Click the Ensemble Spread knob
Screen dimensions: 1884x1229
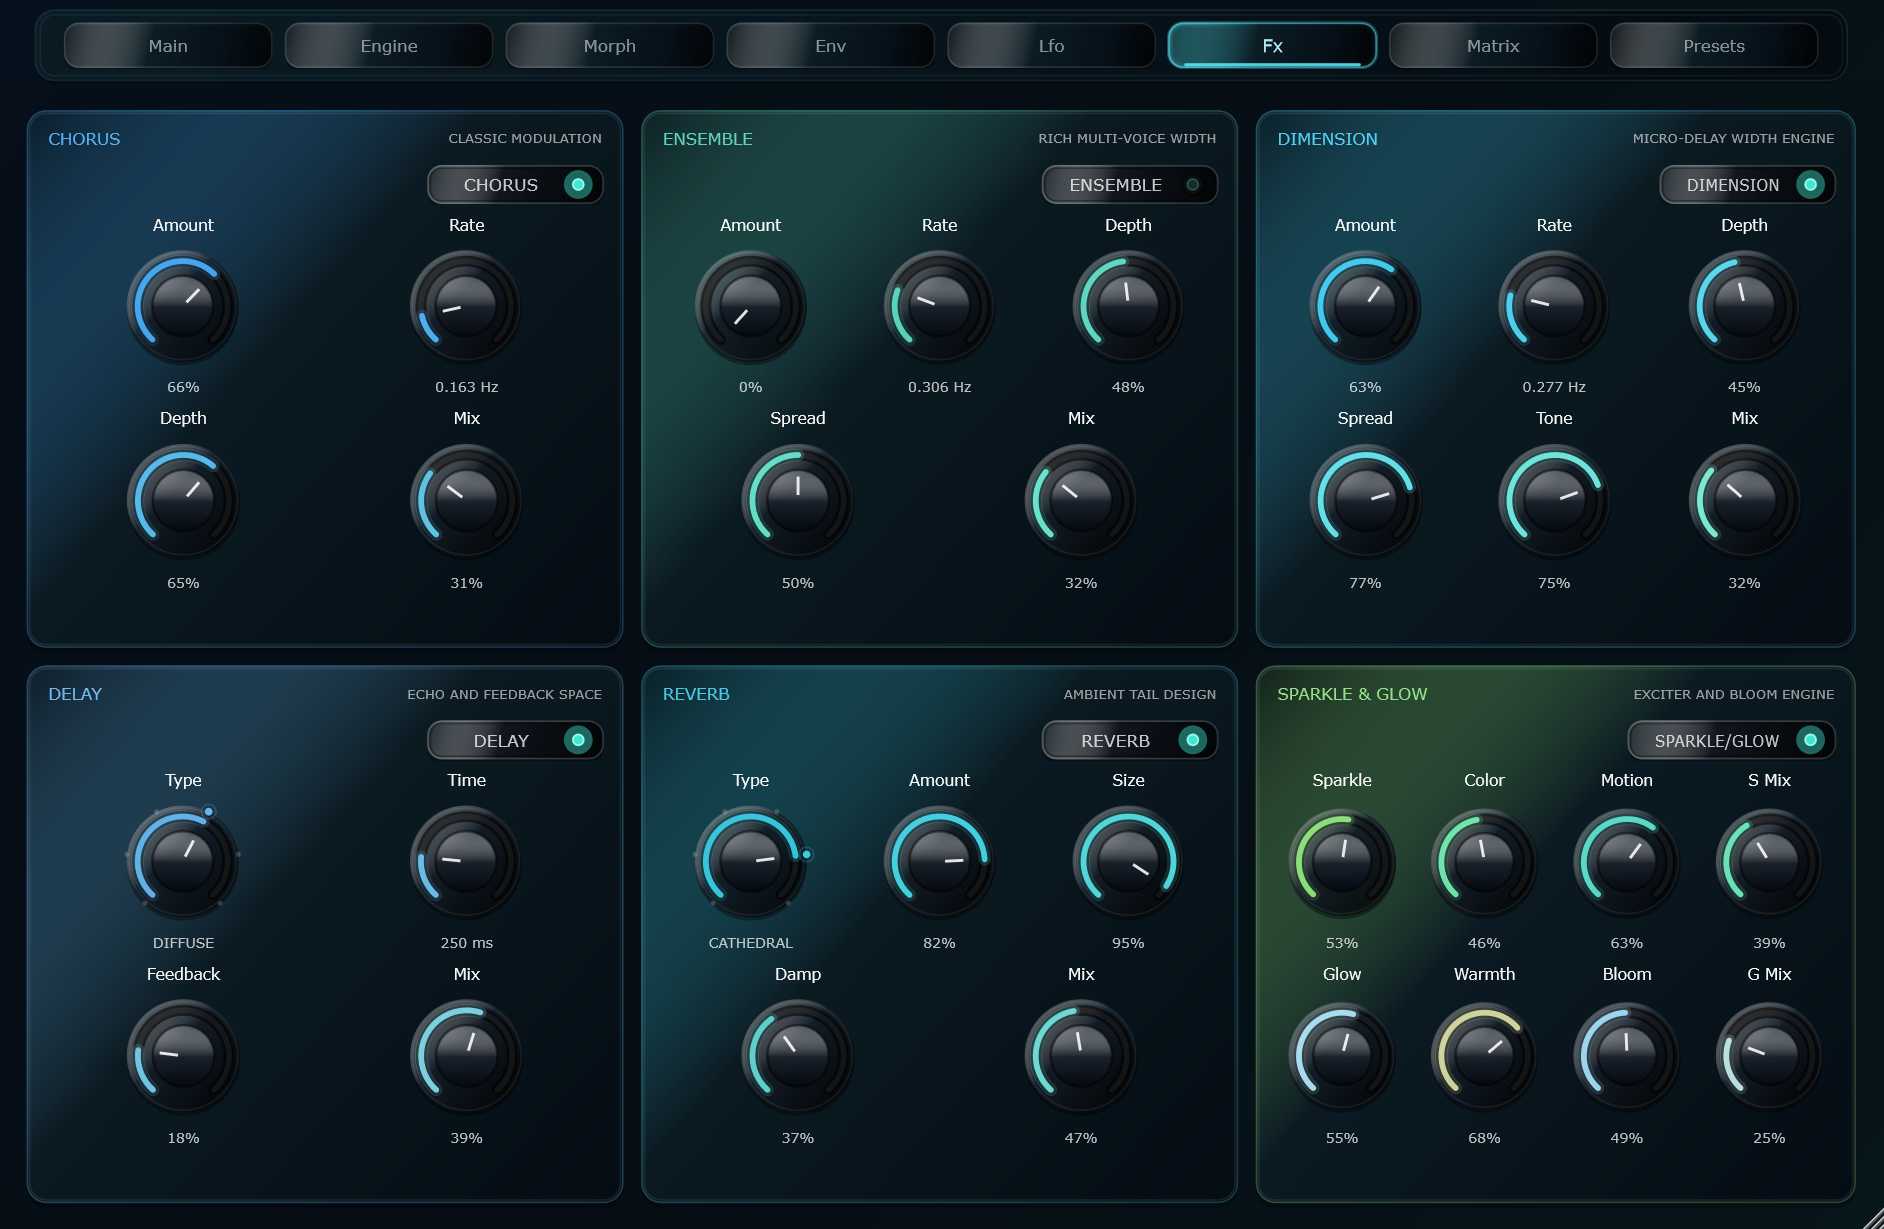pos(797,500)
